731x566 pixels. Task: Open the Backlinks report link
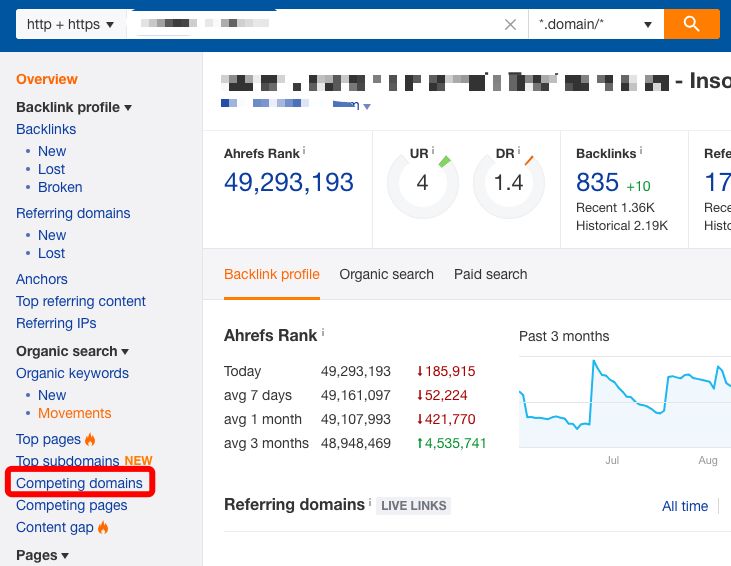point(46,129)
